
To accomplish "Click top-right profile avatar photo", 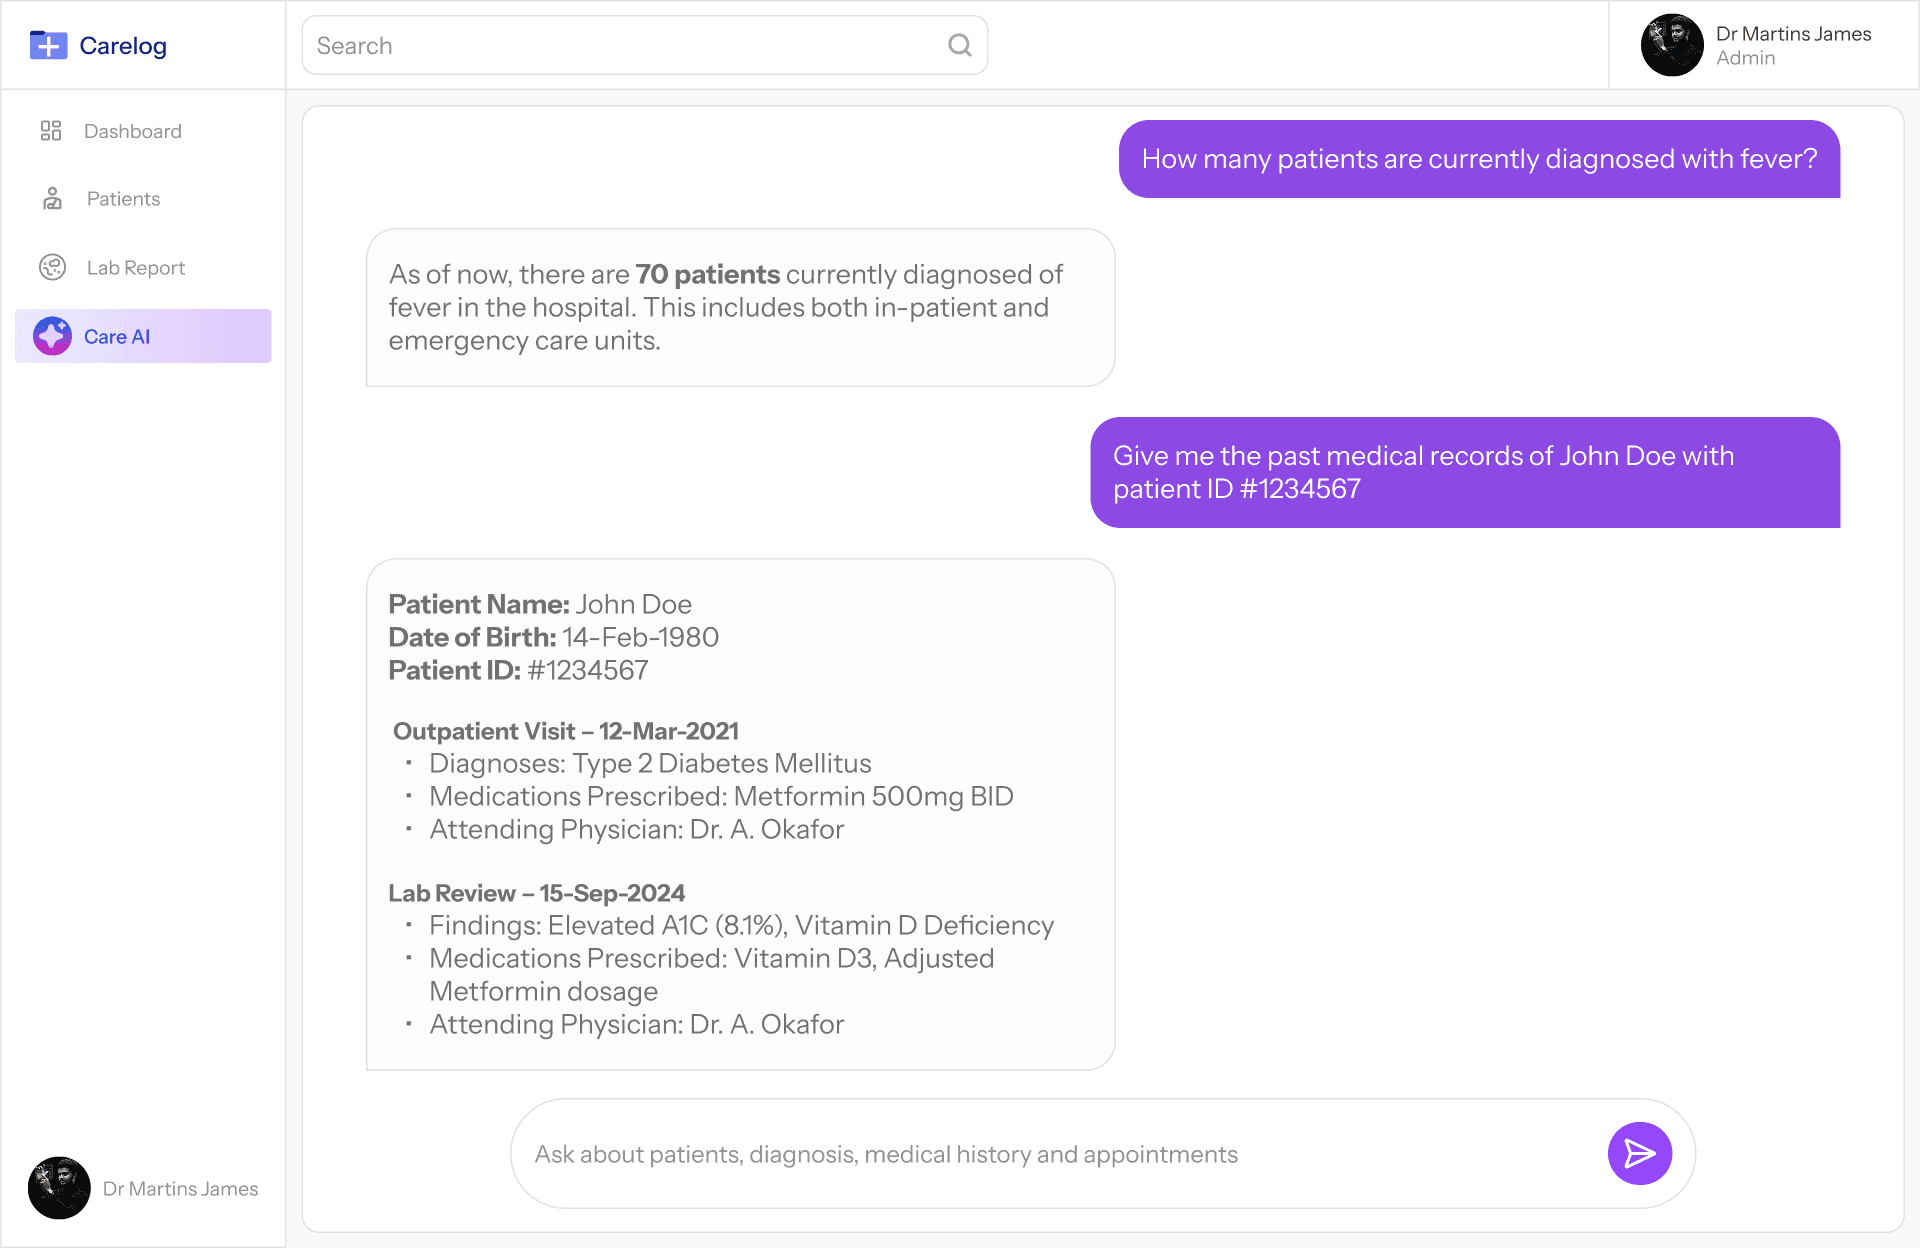I will pos(1671,45).
